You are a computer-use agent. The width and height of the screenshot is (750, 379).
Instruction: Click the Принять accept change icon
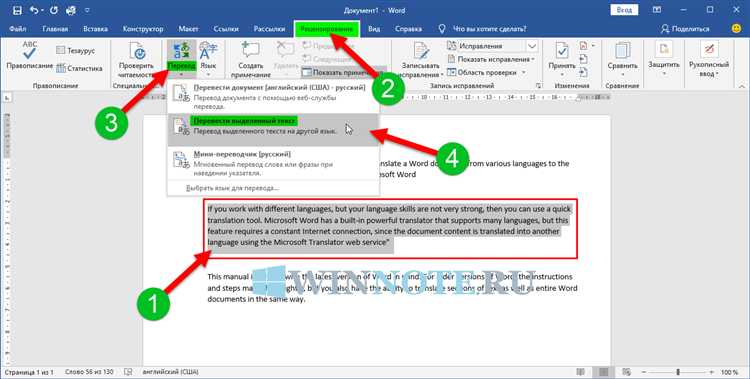(x=562, y=50)
